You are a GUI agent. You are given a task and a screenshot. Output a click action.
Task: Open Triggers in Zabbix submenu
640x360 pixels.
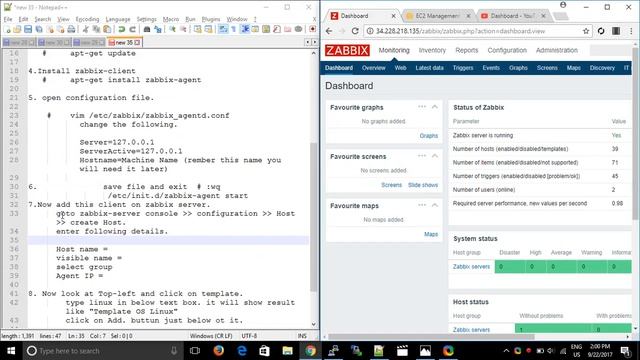pyautogui.click(x=463, y=68)
